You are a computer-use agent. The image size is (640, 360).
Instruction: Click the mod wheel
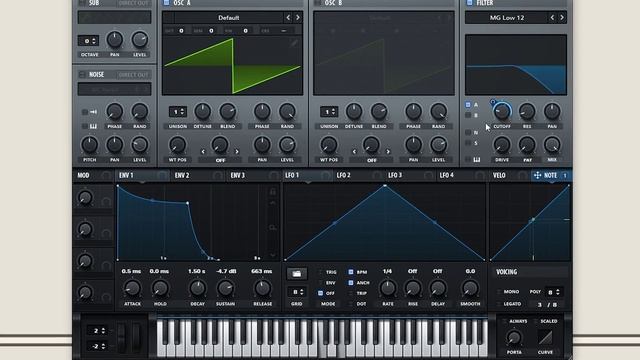(136, 337)
